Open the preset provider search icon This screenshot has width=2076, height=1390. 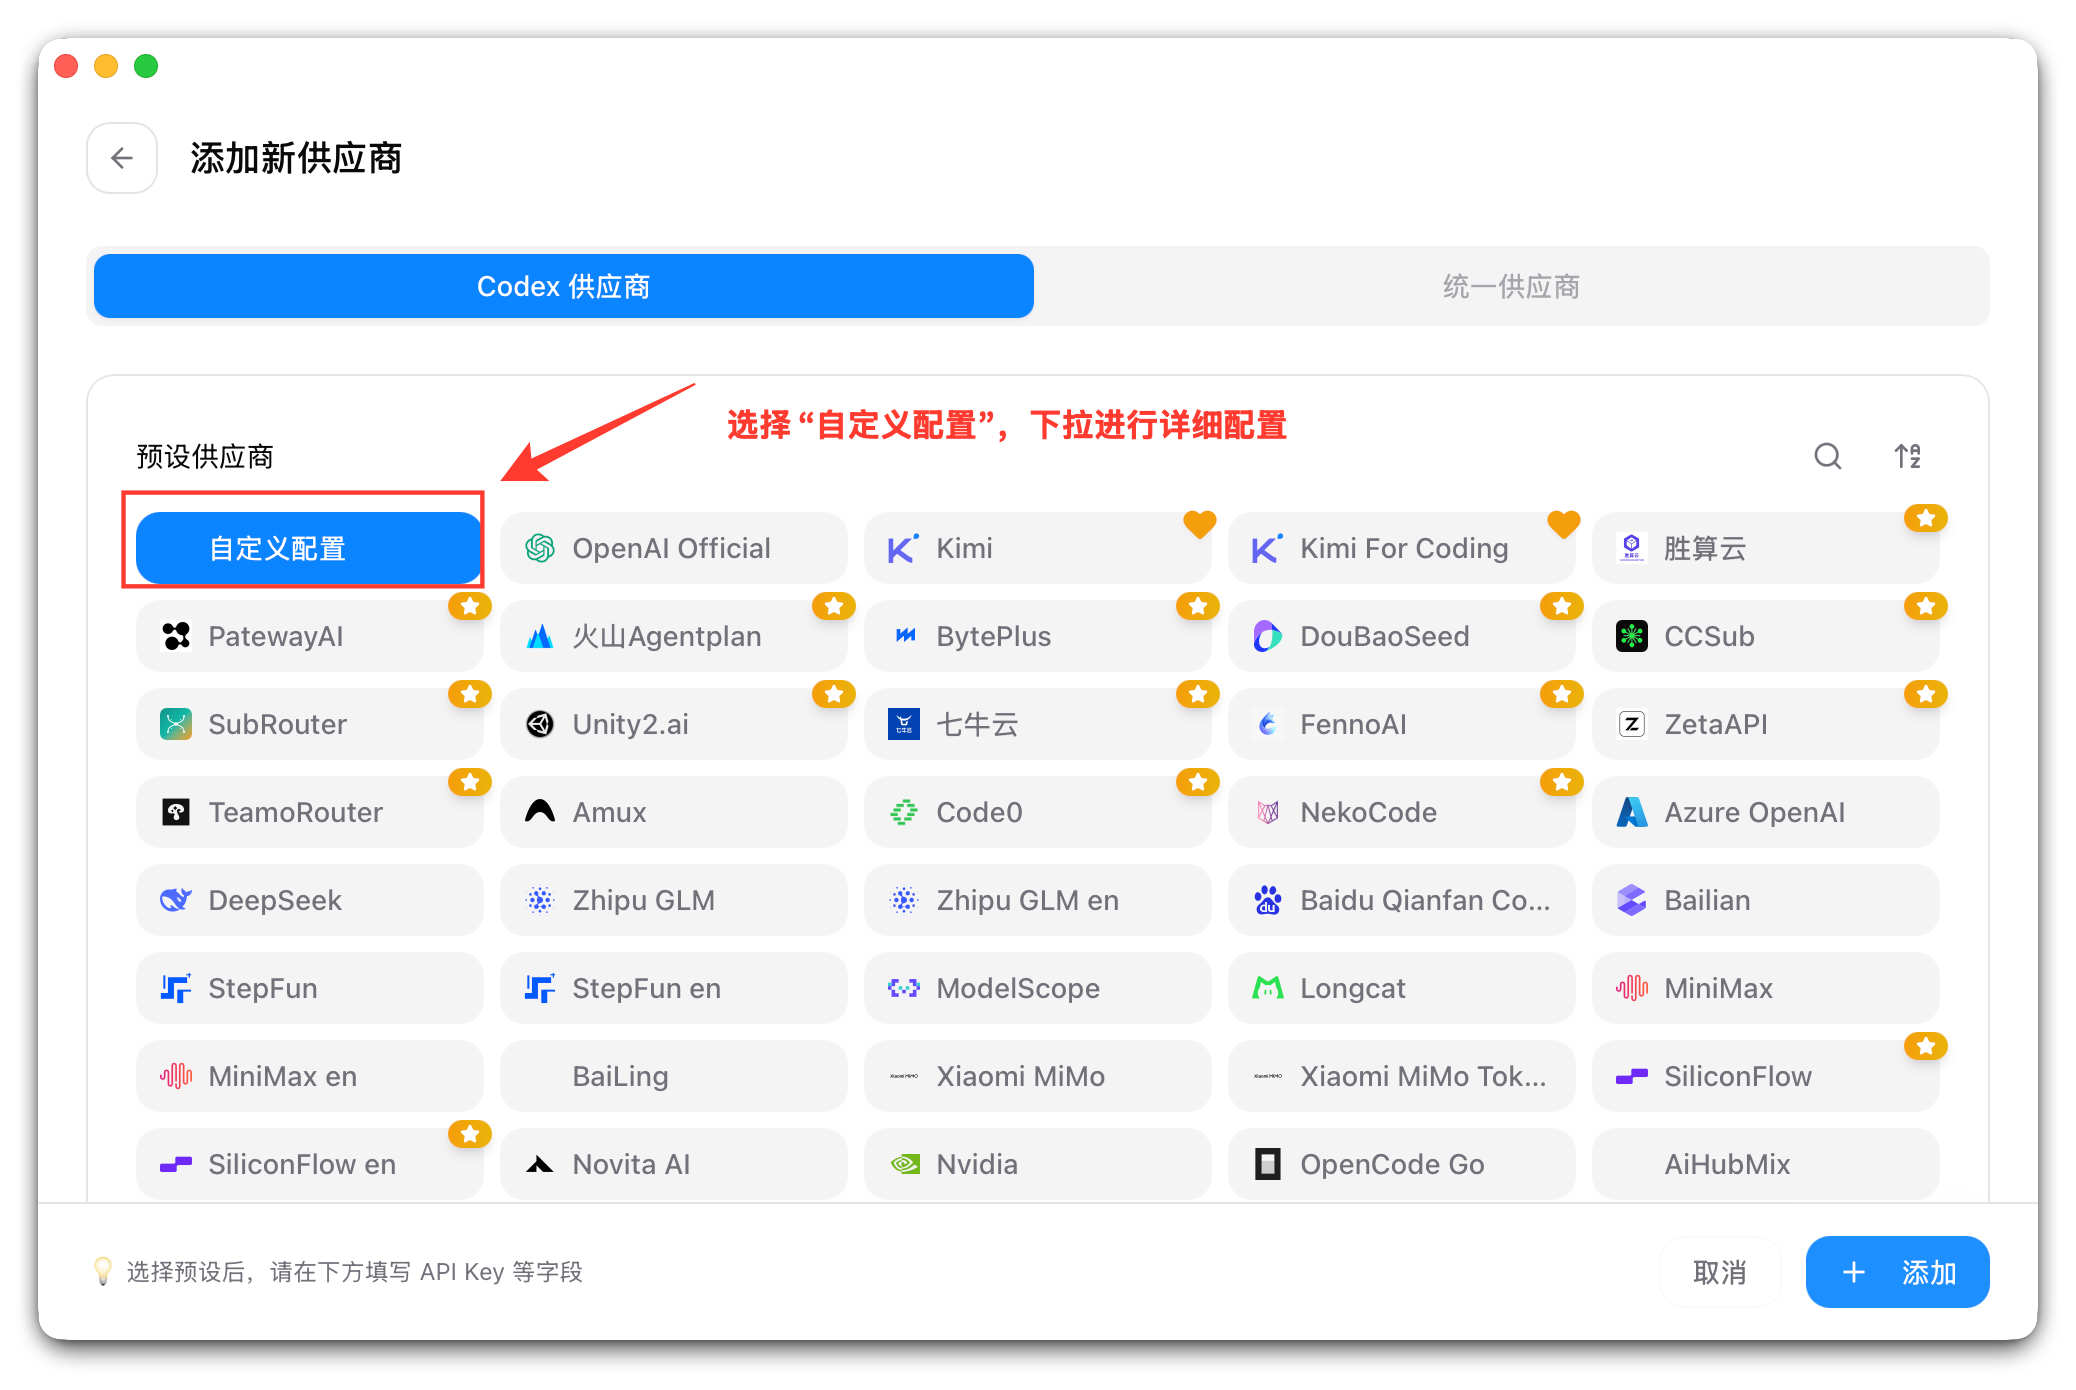tap(1827, 456)
